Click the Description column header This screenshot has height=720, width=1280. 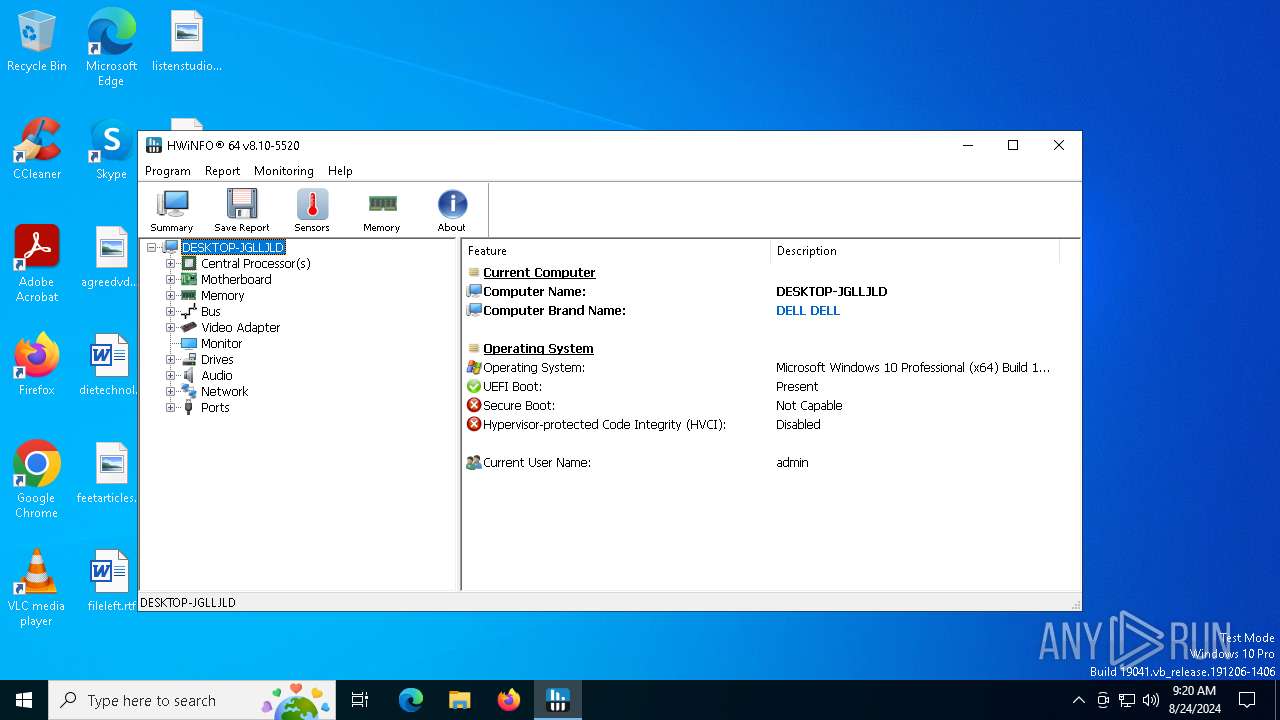click(x=914, y=251)
